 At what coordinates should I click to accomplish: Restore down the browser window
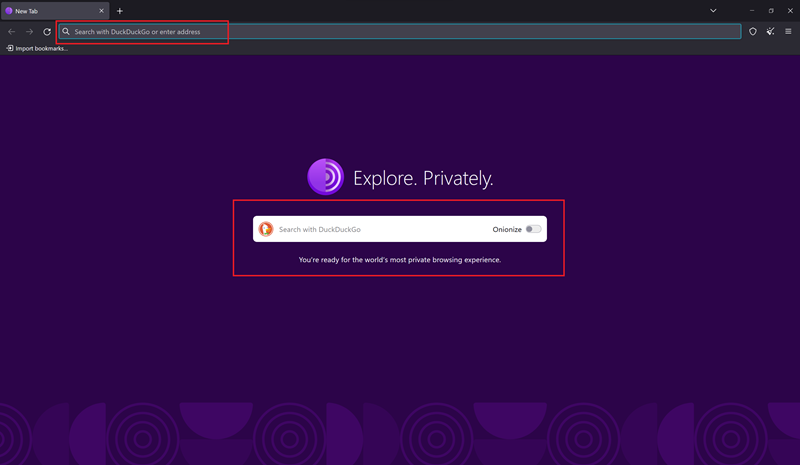click(771, 11)
